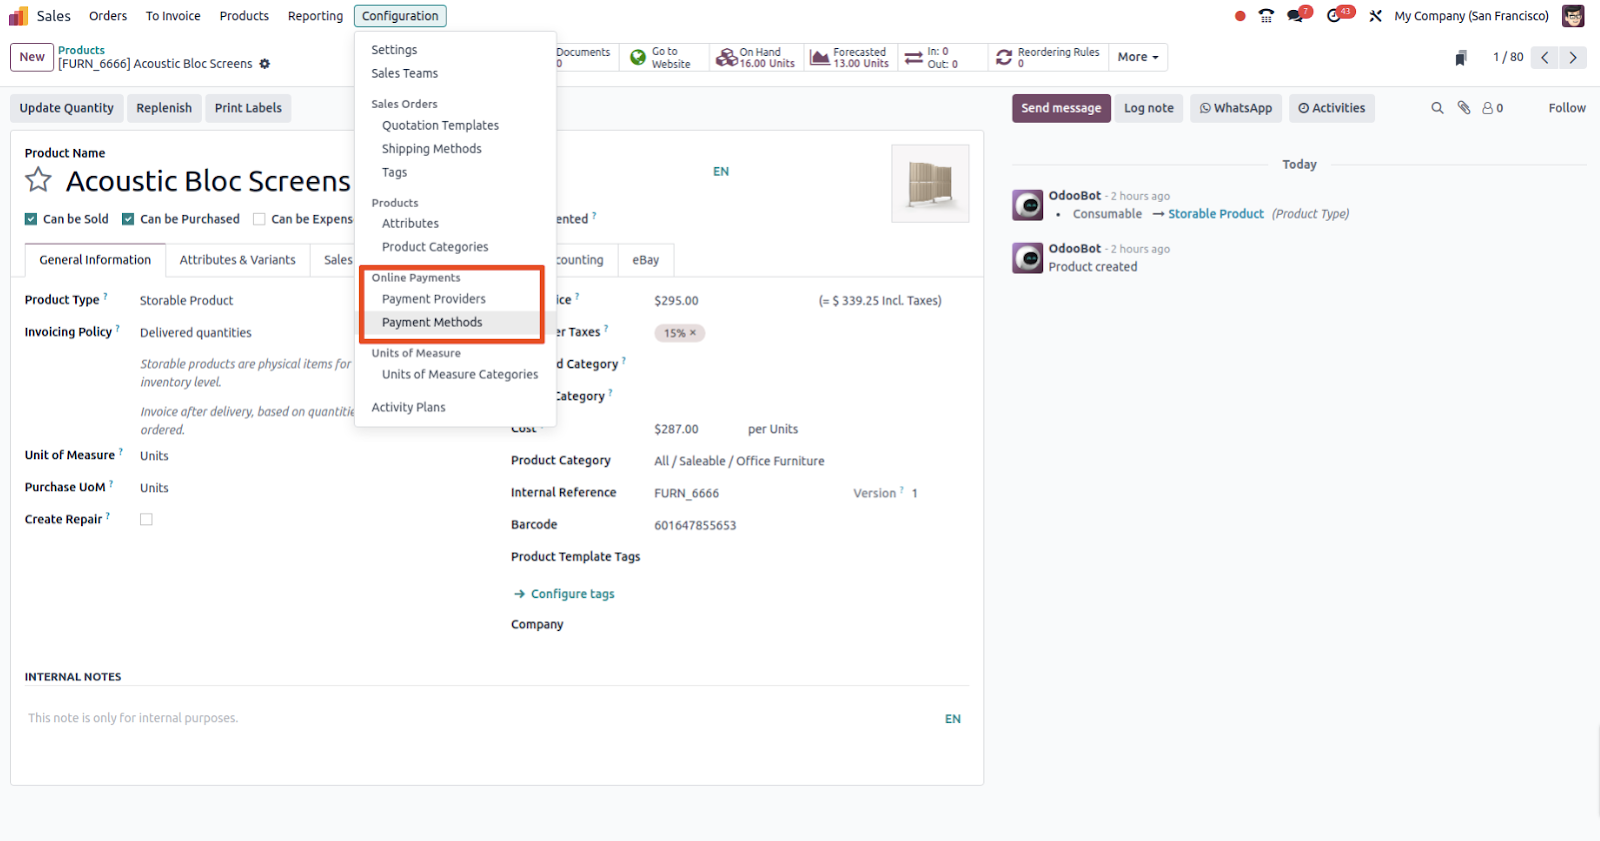Click the search icon in chatter
The width and height of the screenshot is (1600, 841).
[1437, 108]
